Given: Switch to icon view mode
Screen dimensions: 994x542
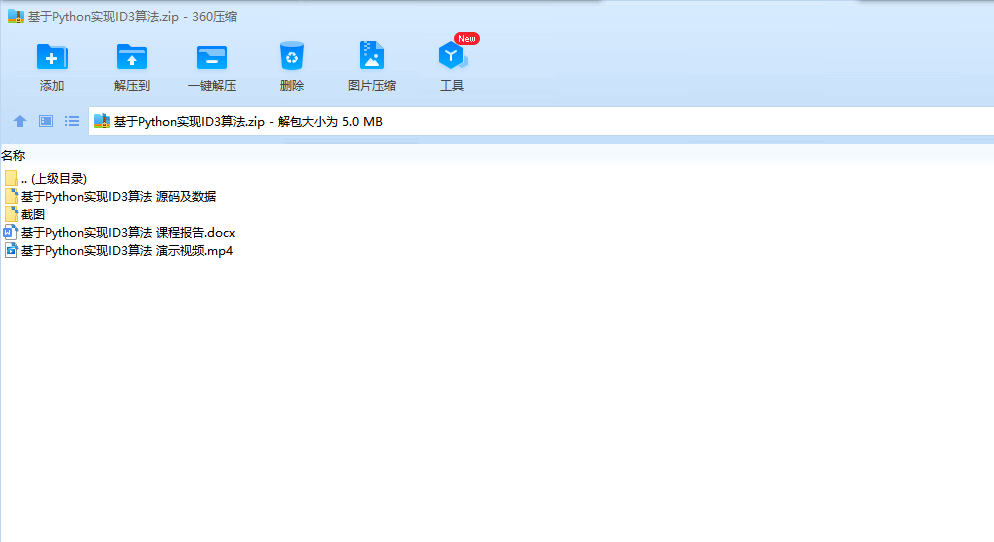Looking at the screenshot, I should (46, 121).
